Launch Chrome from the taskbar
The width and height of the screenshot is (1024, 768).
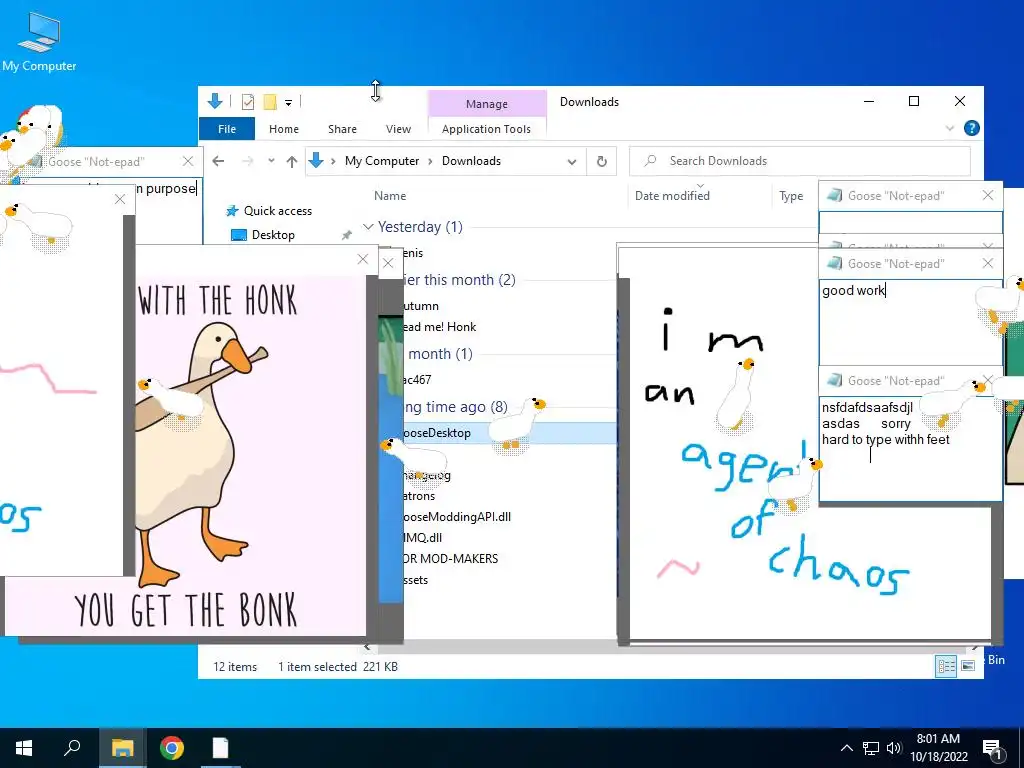(172, 748)
